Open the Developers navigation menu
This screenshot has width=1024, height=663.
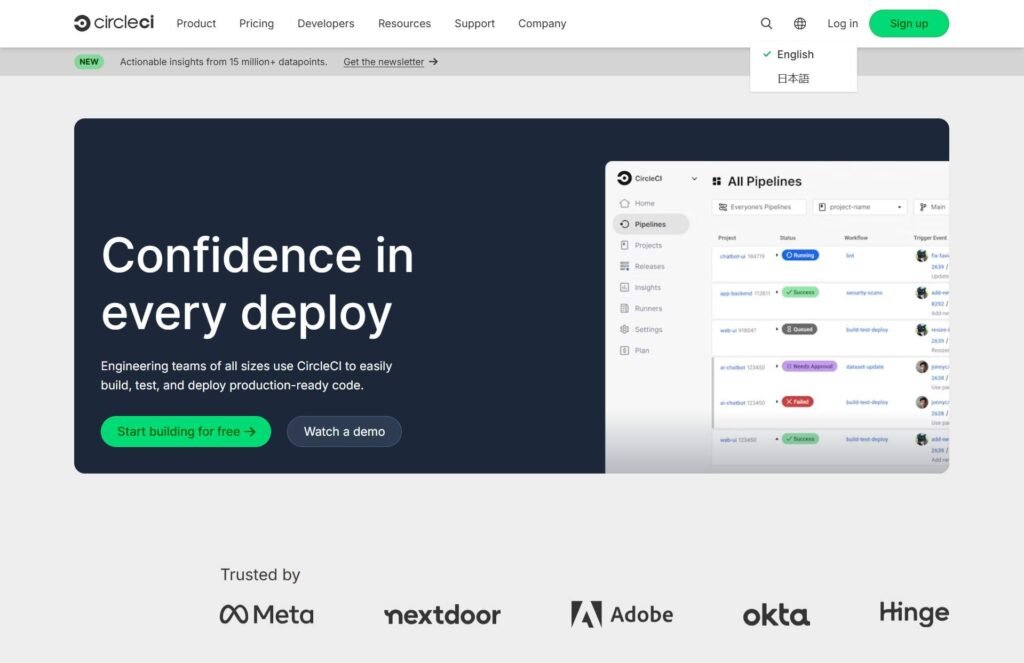click(326, 24)
